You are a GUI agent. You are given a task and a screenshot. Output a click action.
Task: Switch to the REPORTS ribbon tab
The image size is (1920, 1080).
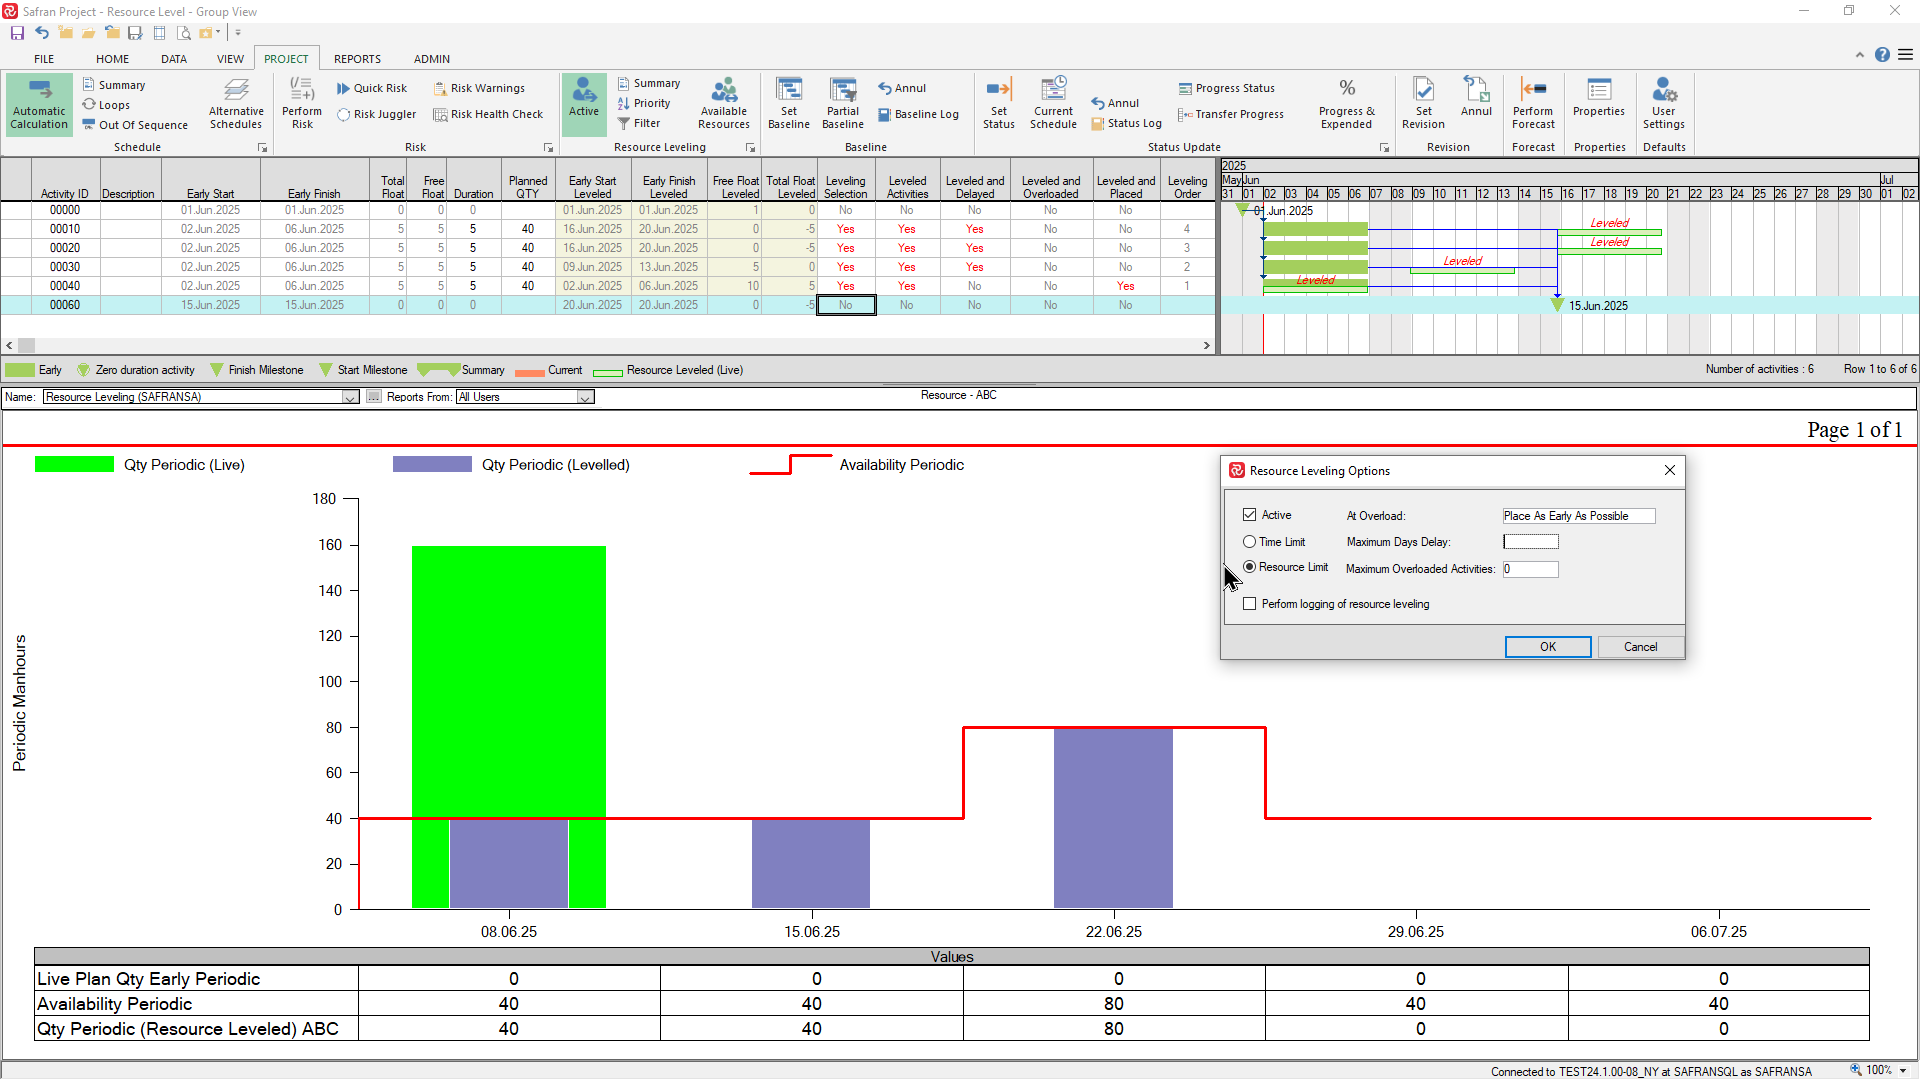pyautogui.click(x=357, y=59)
